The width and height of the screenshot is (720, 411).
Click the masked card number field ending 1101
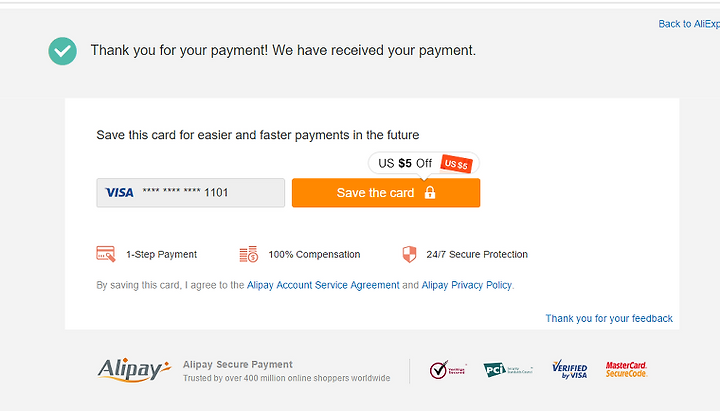pyautogui.click(x=191, y=193)
